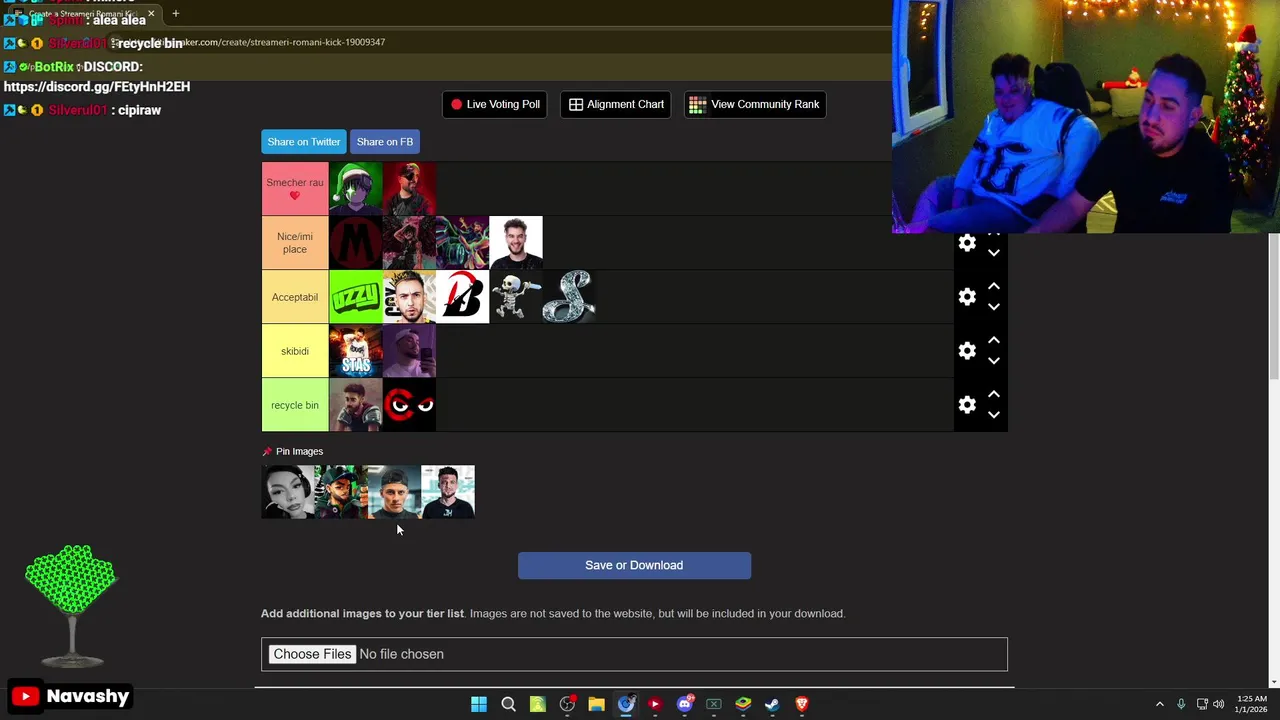Open the green app icon next to search
This screenshot has width=1280, height=720.
(537, 704)
